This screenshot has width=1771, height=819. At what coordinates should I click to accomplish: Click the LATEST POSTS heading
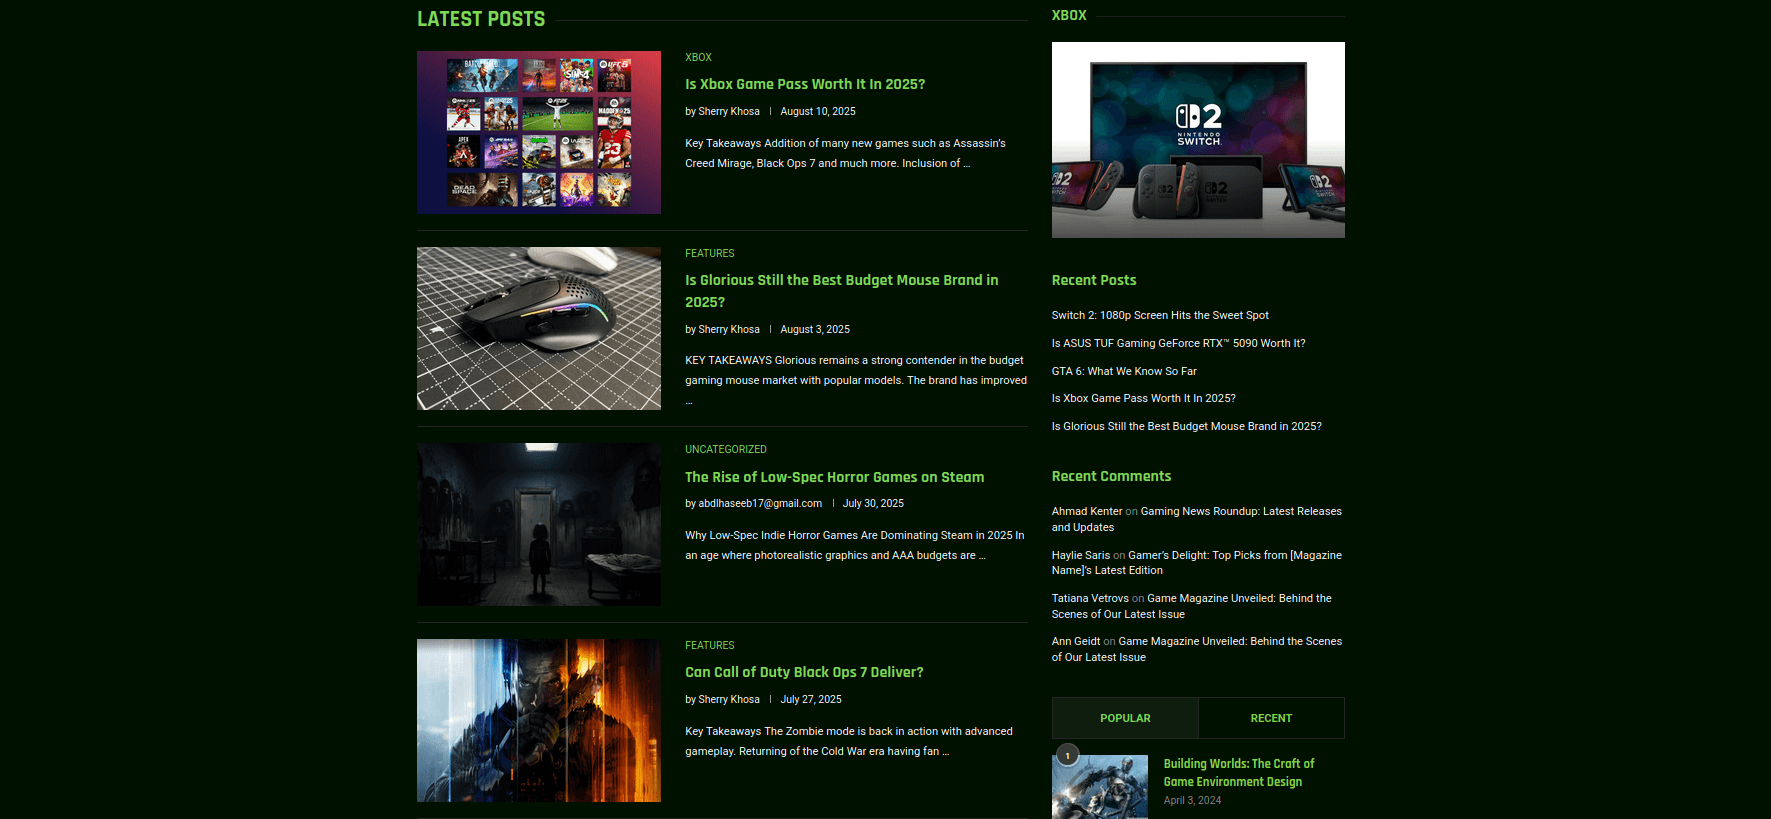click(x=481, y=19)
